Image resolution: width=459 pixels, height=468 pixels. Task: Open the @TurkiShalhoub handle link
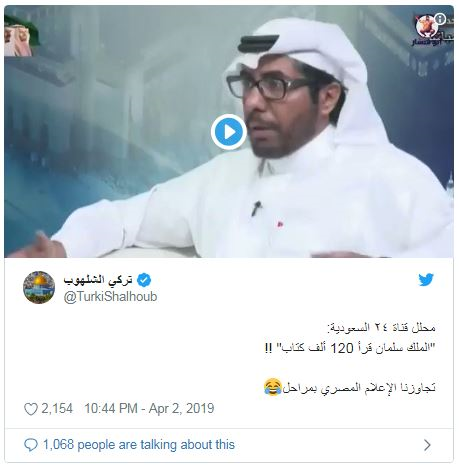(110, 297)
